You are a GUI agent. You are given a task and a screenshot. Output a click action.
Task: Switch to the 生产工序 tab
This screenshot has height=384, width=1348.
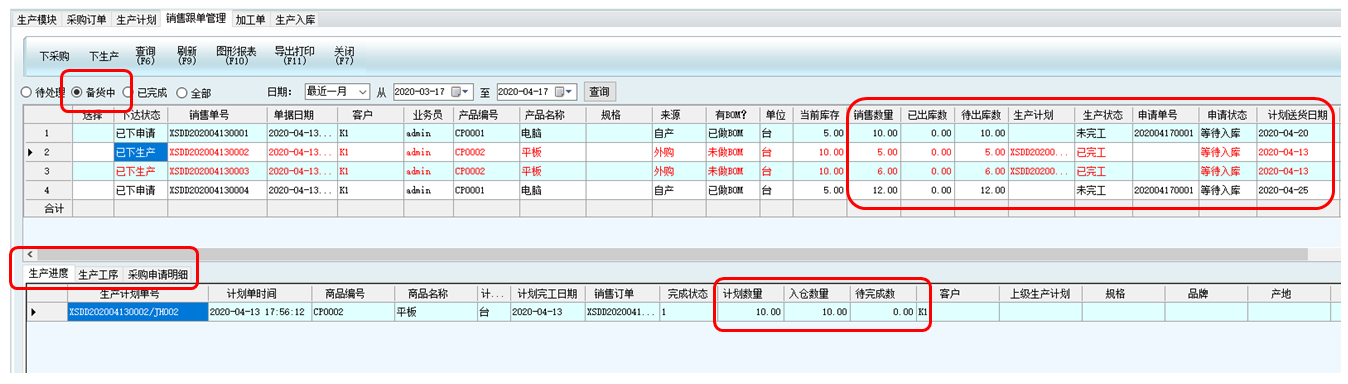pyautogui.click(x=98, y=273)
